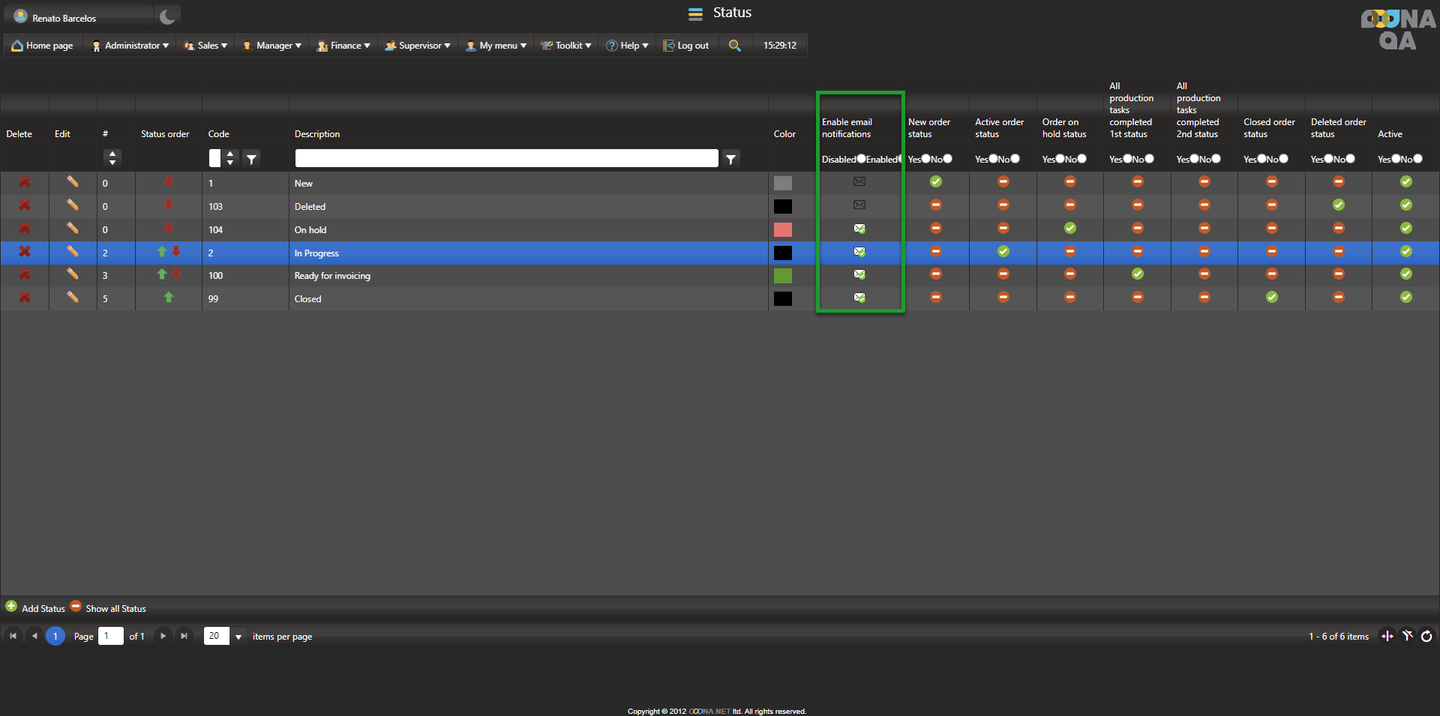Click the Description column filter icon
Image resolution: width=1440 pixels, height=716 pixels.
(x=731, y=159)
